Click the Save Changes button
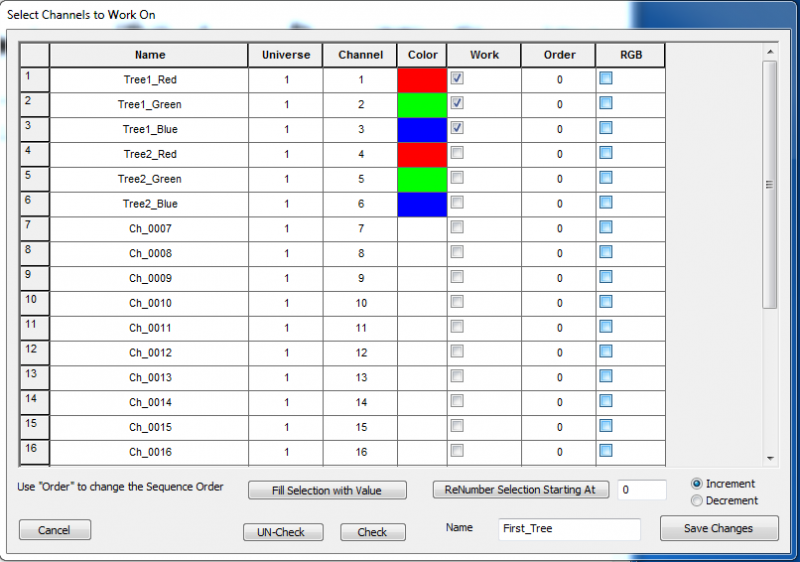800x562 pixels. 718,529
